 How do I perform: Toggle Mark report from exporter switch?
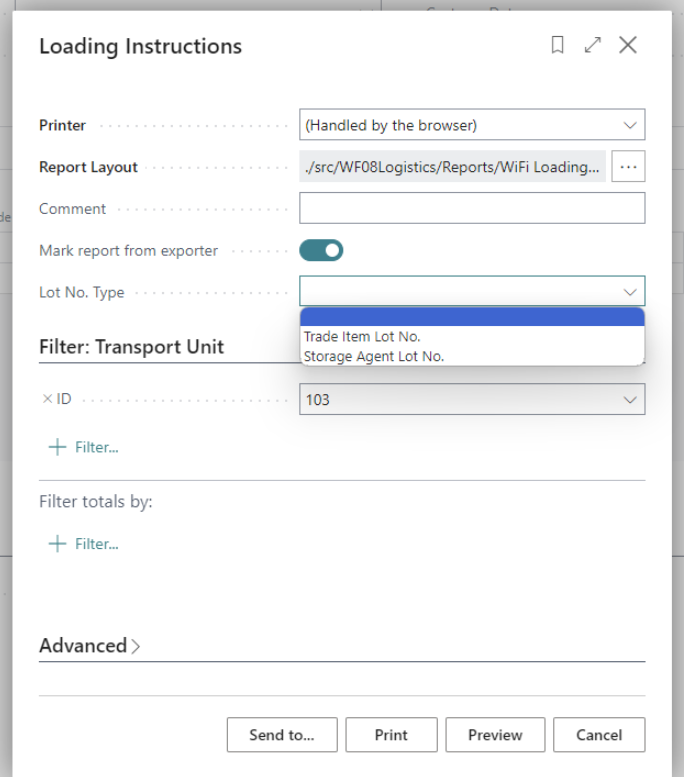pyautogui.click(x=321, y=251)
